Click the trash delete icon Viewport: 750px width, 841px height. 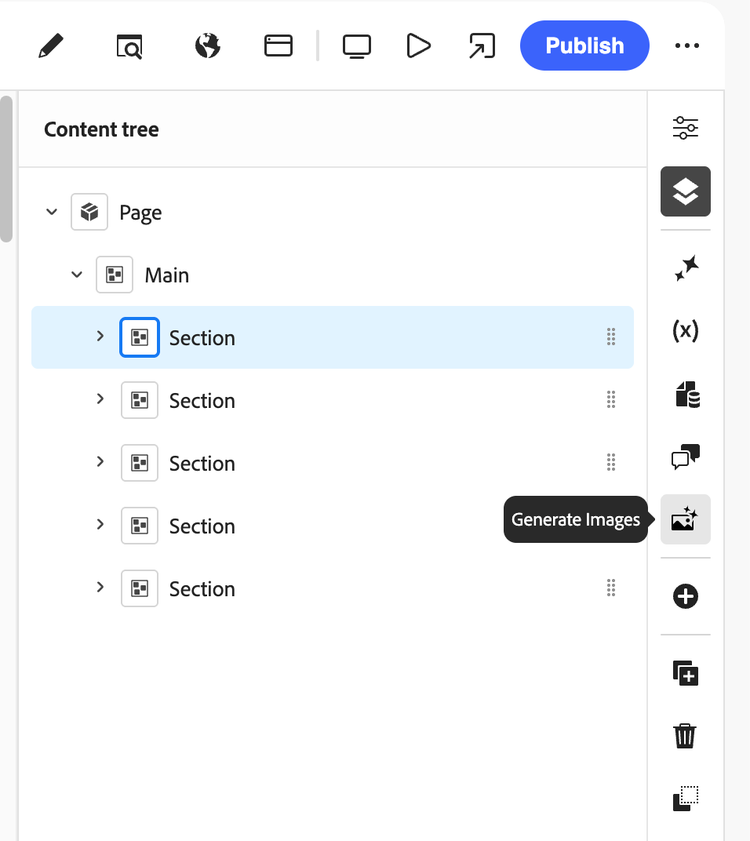tap(685, 736)
